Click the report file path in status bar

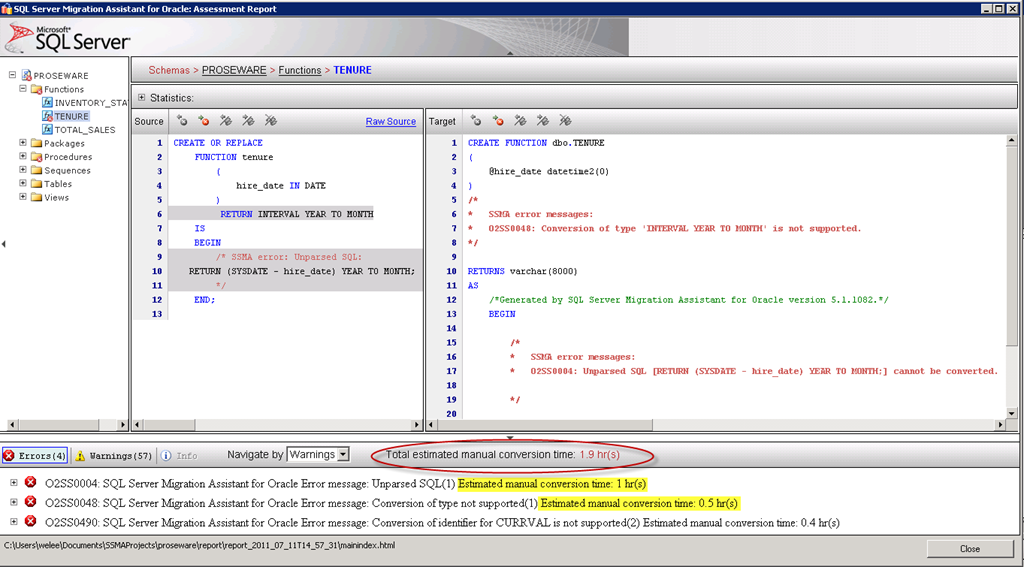[x=199, y=545]
